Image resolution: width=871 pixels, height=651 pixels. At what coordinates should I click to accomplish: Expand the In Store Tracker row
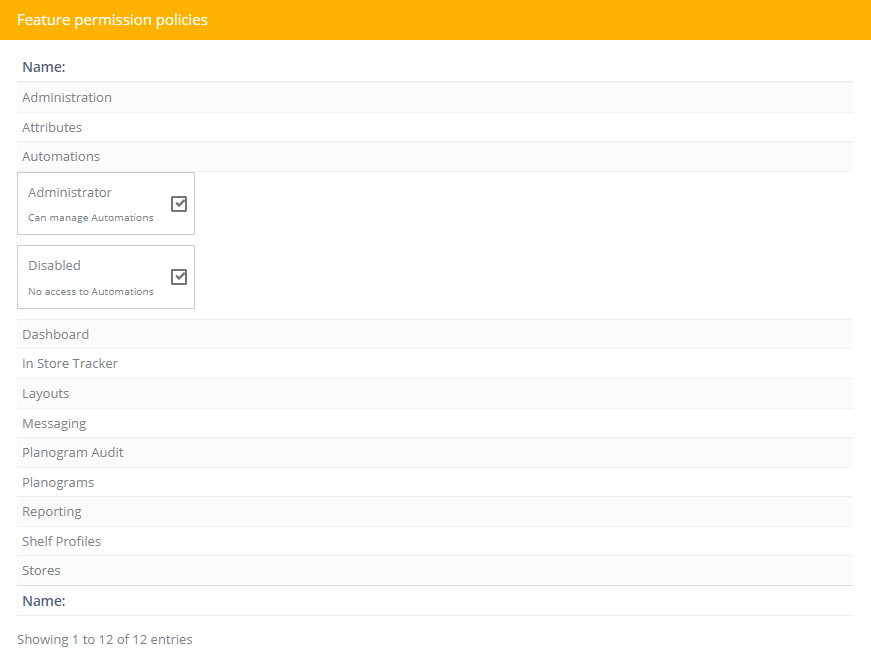[x=435, y=364]
